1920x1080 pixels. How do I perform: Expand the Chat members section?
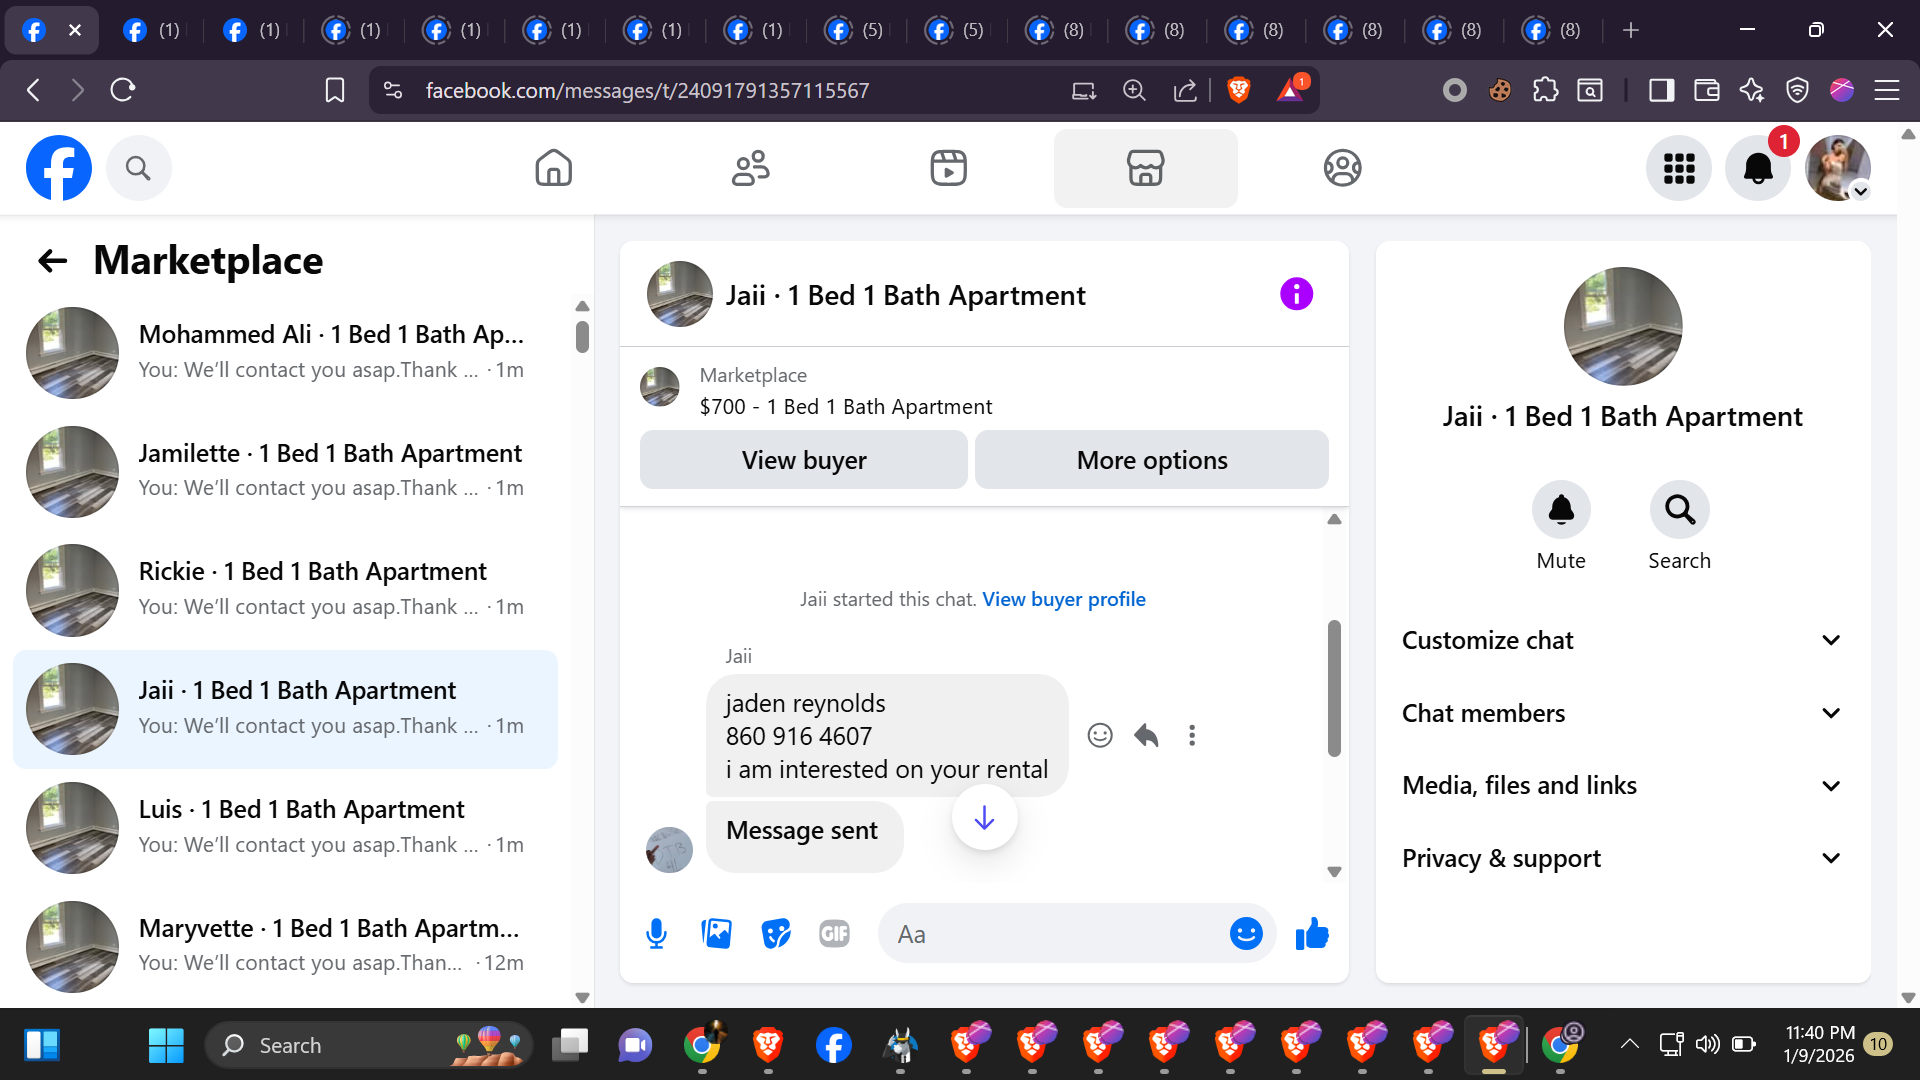coord(1622,713)
